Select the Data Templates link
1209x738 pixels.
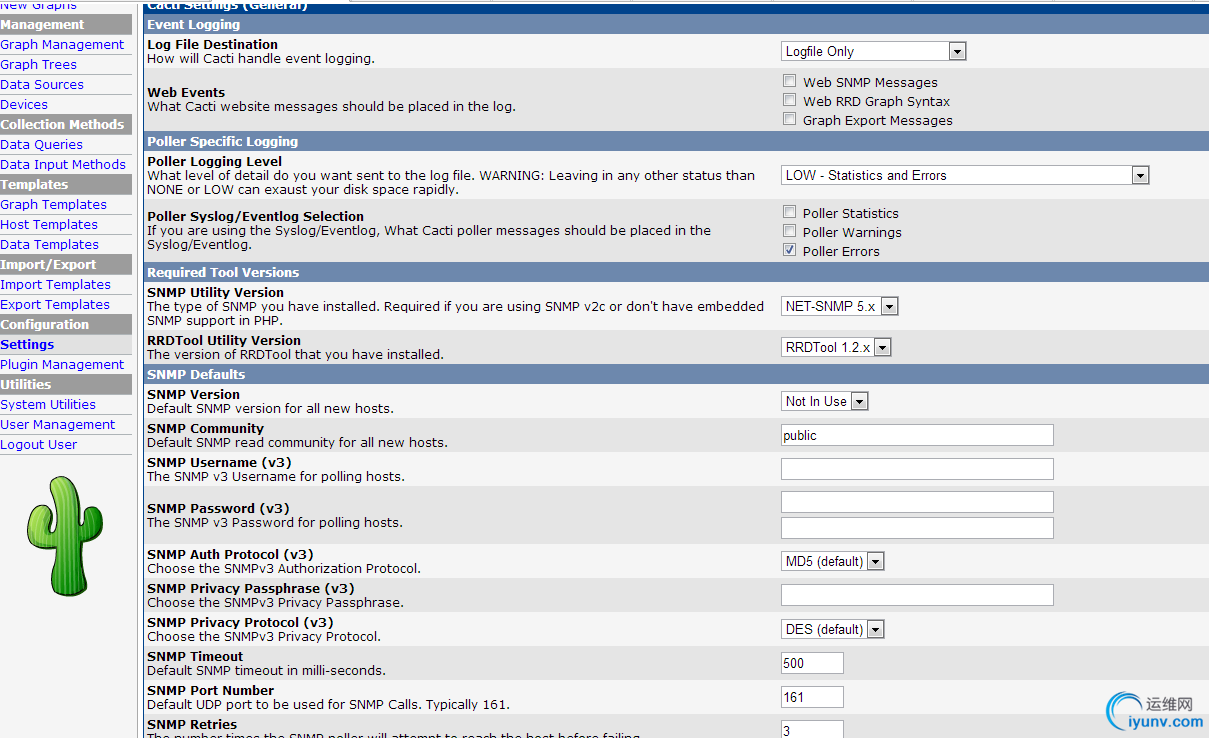point(50,244)
